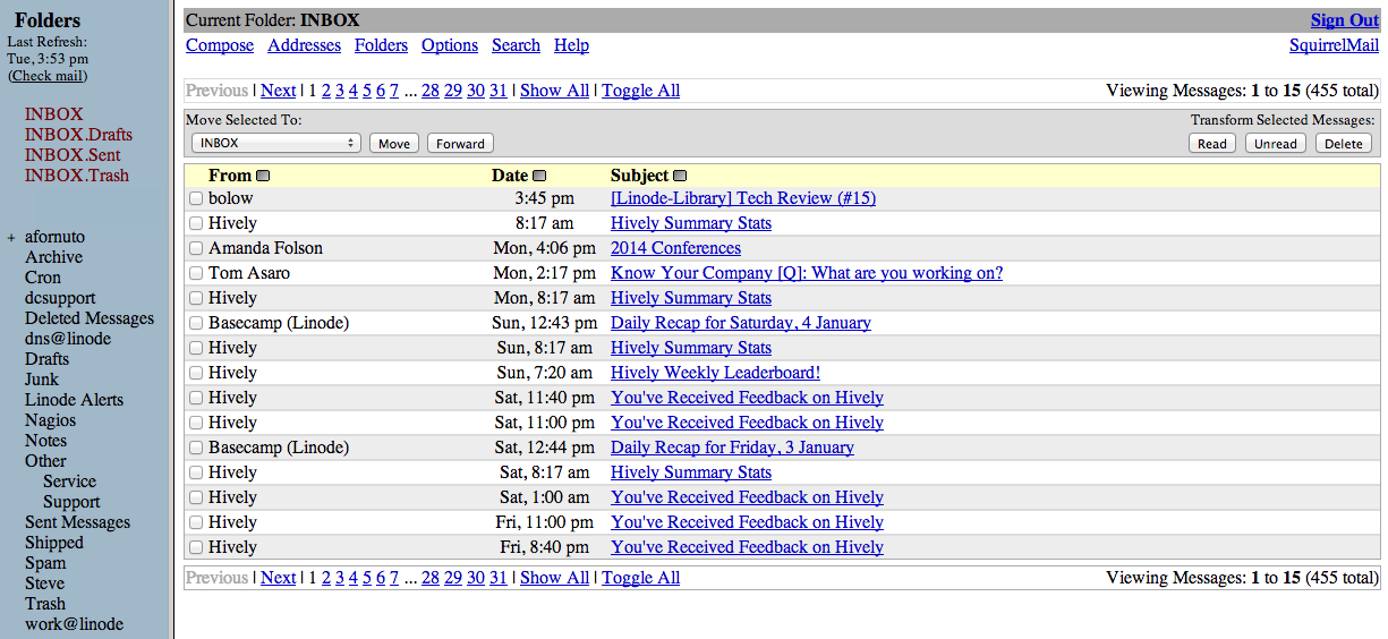Sort messages using the Subject column icon

pos(680,174)
